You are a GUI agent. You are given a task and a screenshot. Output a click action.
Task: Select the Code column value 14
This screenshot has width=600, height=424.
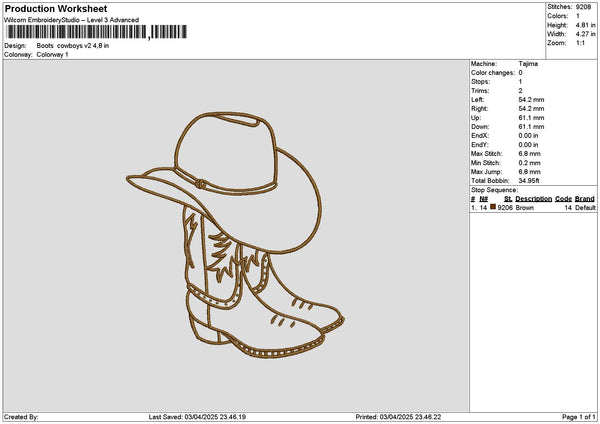point(568,208)
